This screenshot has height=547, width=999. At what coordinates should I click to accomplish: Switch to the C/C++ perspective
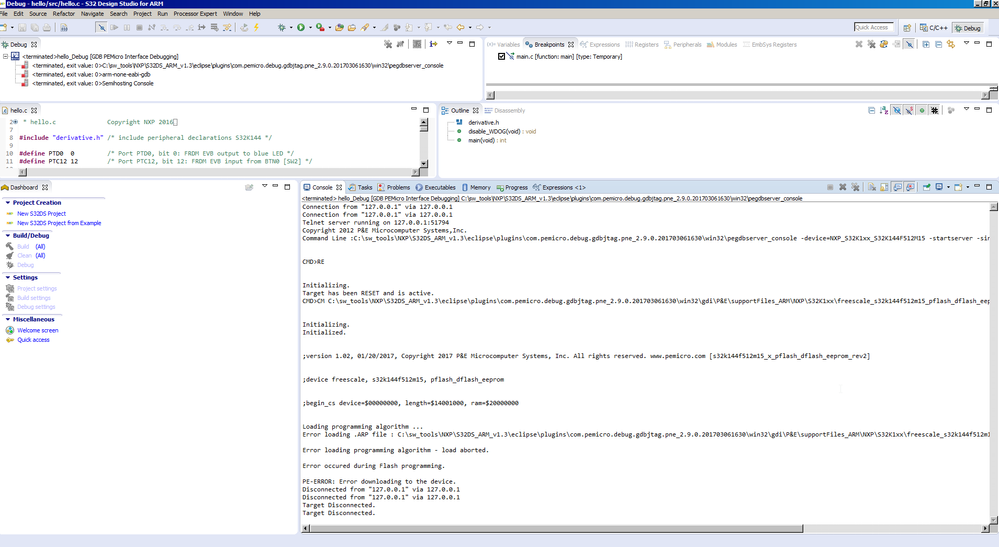[x=934, y=27]
